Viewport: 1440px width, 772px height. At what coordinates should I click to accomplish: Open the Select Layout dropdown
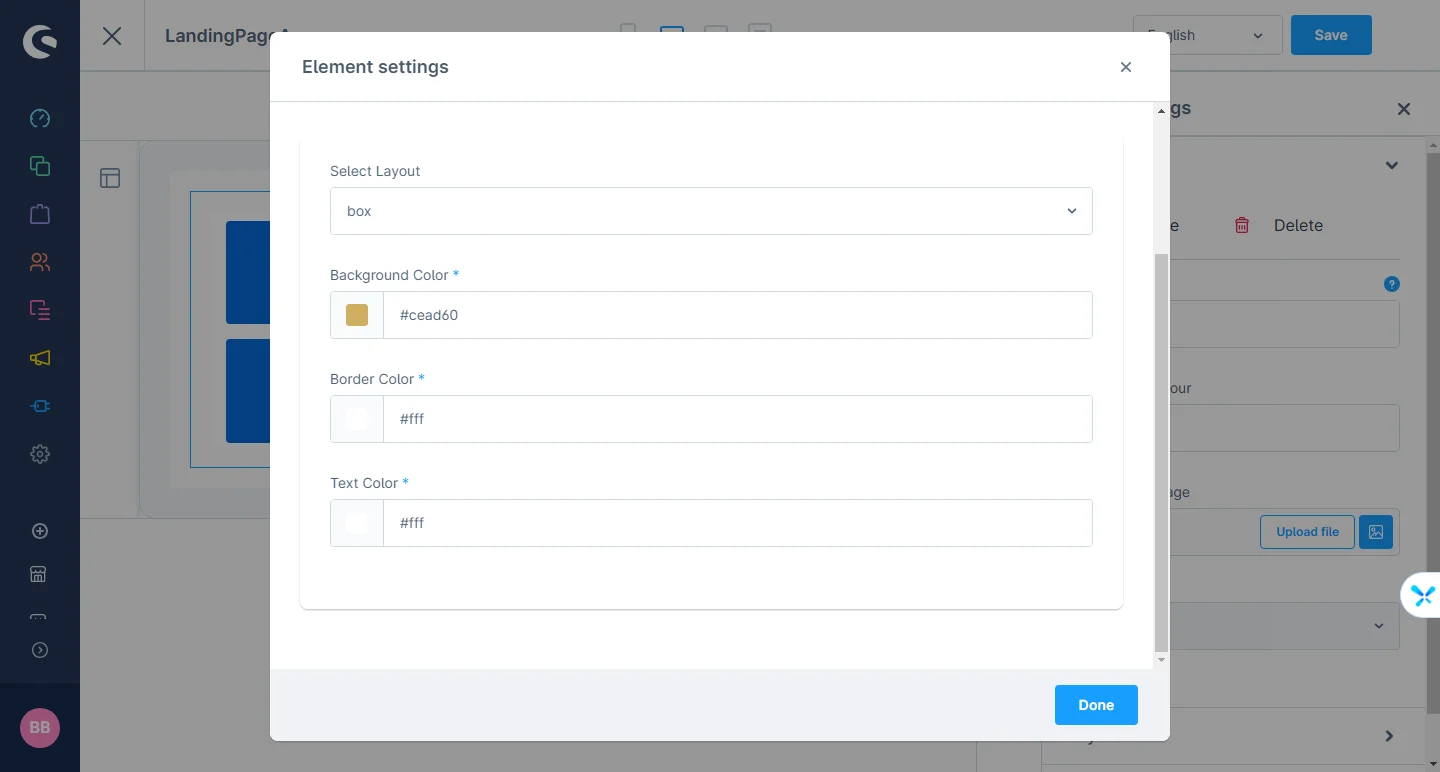711,211
